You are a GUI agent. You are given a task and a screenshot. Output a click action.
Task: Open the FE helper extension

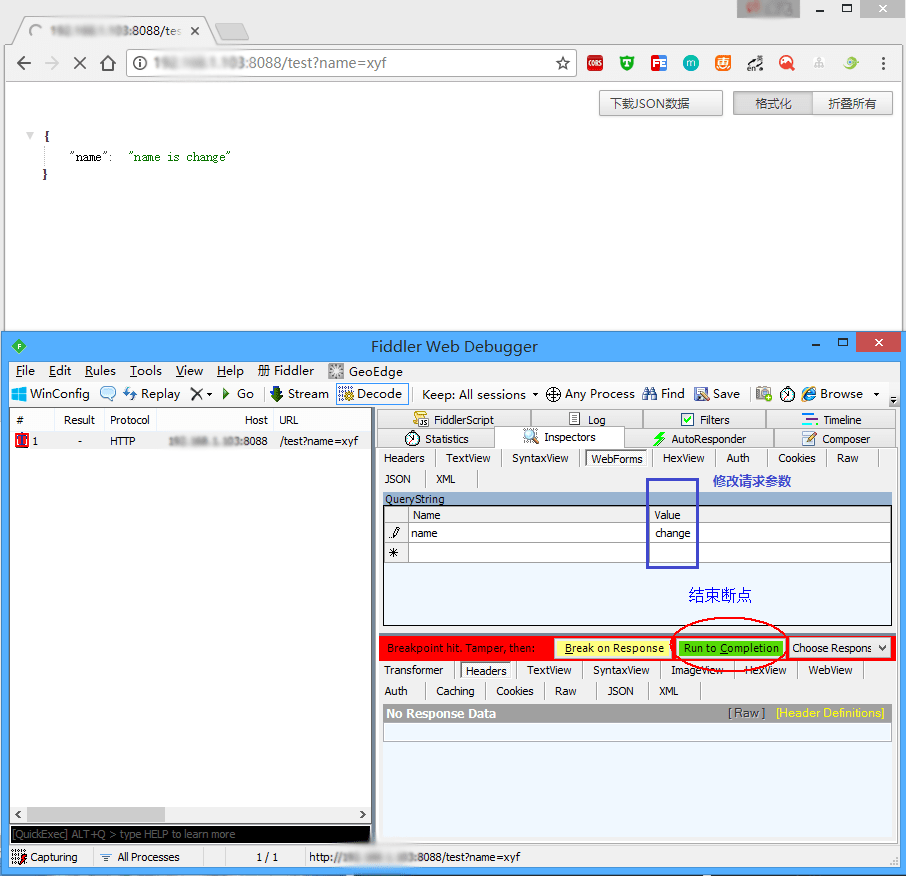click(x=659, y=63)
